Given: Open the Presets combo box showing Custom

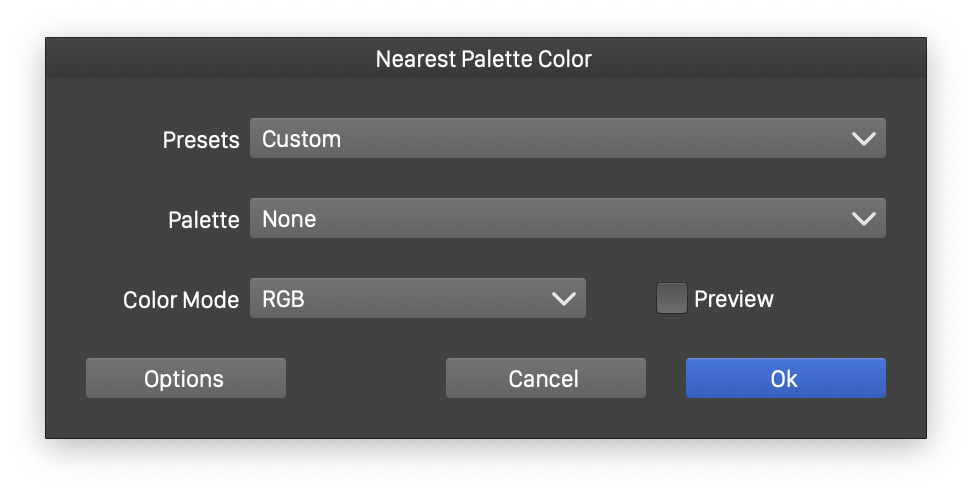Looking at the screenshot, I should 550,139.
